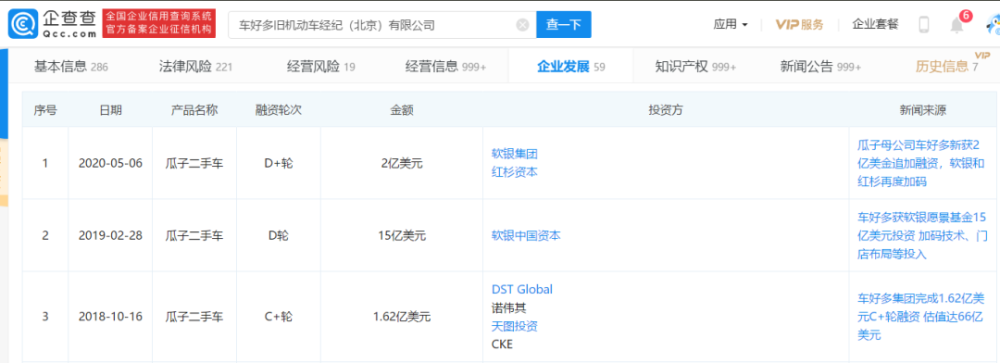Click the VIP服务 crown label
This screenshot has height=363, width=1000.
click(x=799, y=25)
